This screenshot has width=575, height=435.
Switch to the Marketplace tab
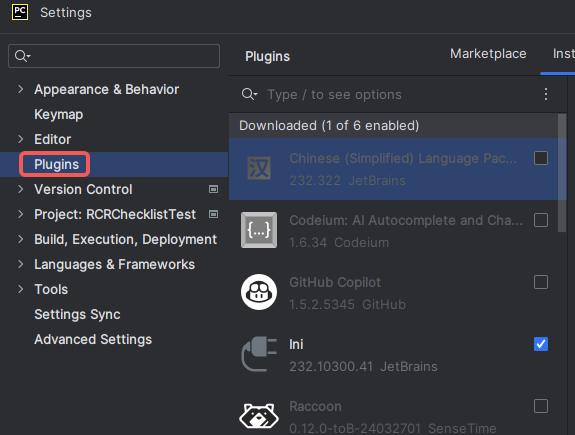488,54
